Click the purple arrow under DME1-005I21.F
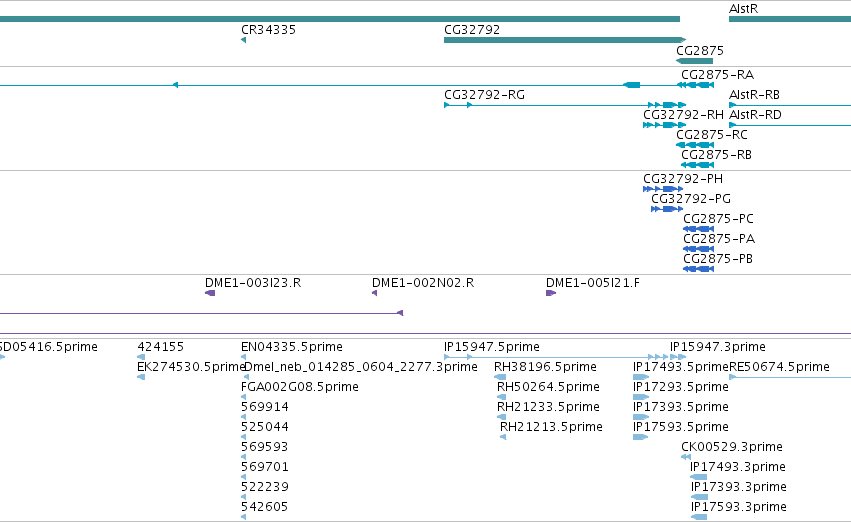Viewport: 851px width, 522px height. click(x=551, y=294)
